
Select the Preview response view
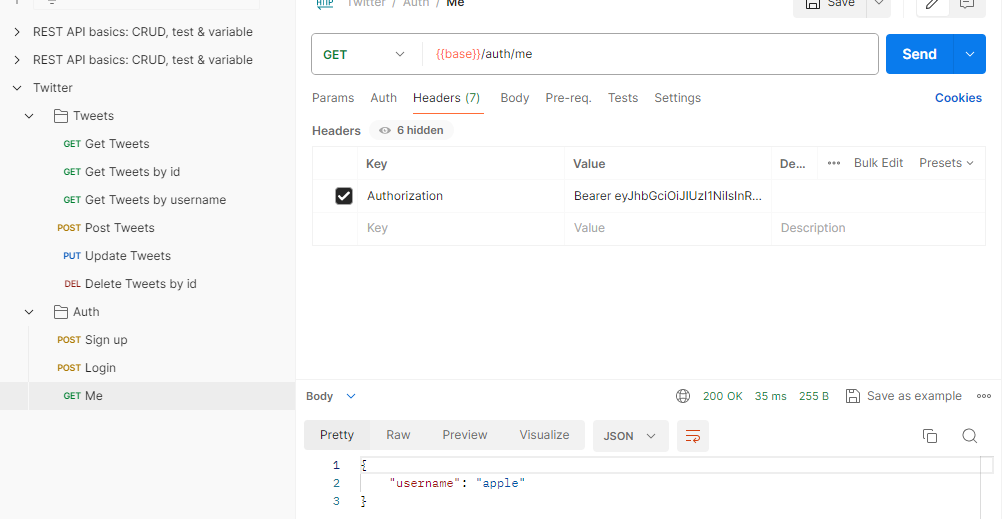tap(465, 435)
